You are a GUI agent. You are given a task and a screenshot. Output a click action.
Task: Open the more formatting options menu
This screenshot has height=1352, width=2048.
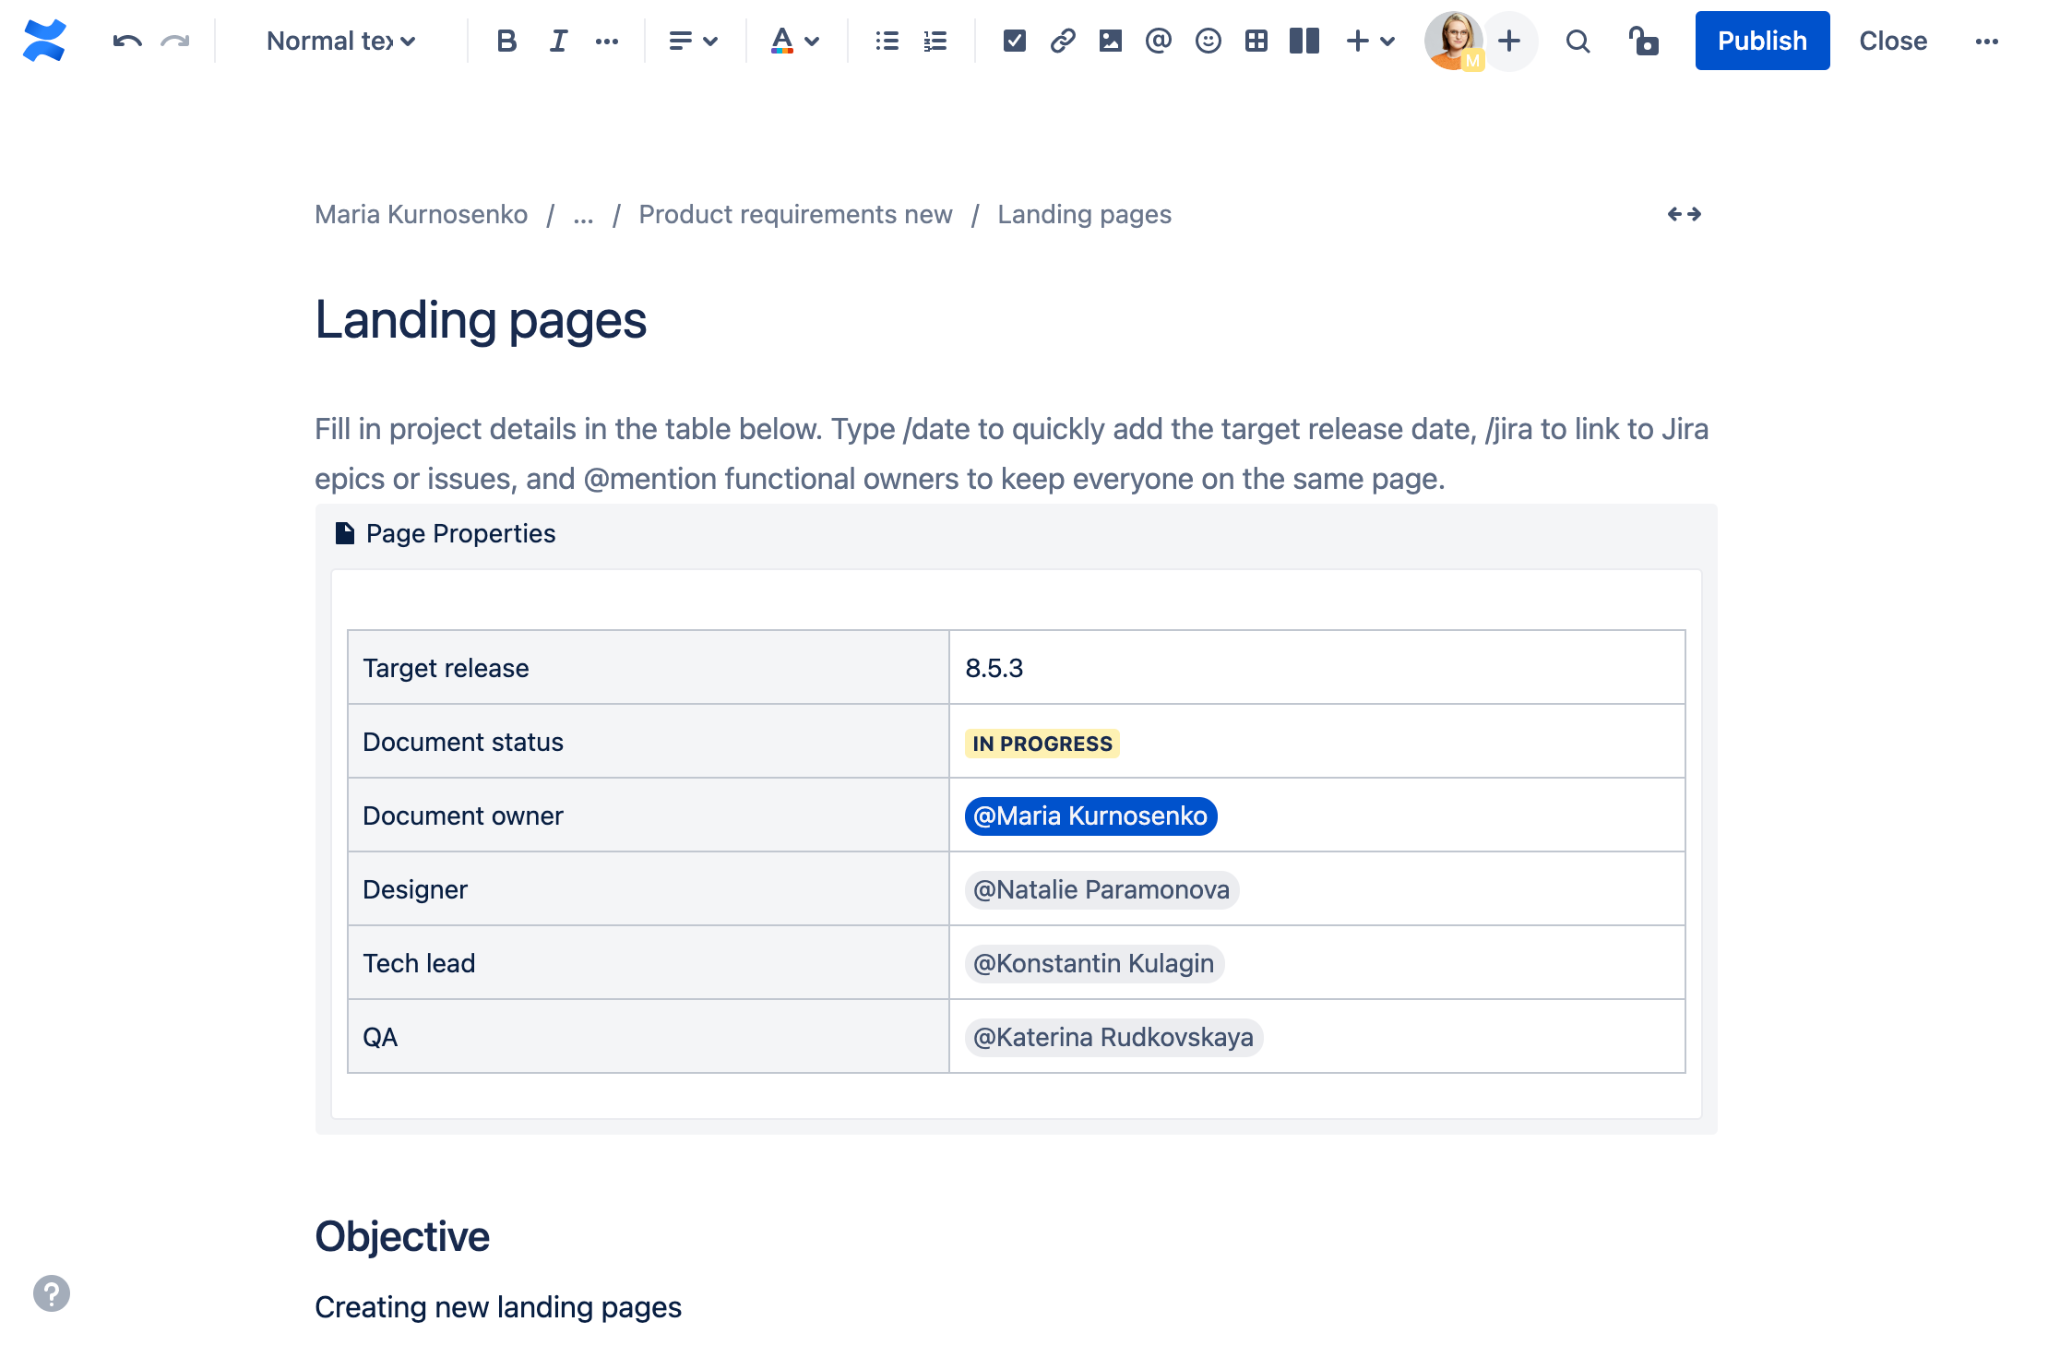[x=607, y=41]
